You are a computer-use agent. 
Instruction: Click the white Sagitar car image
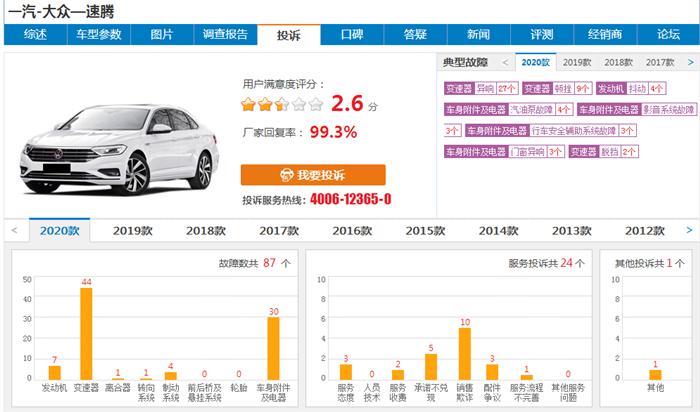(120, 149)
